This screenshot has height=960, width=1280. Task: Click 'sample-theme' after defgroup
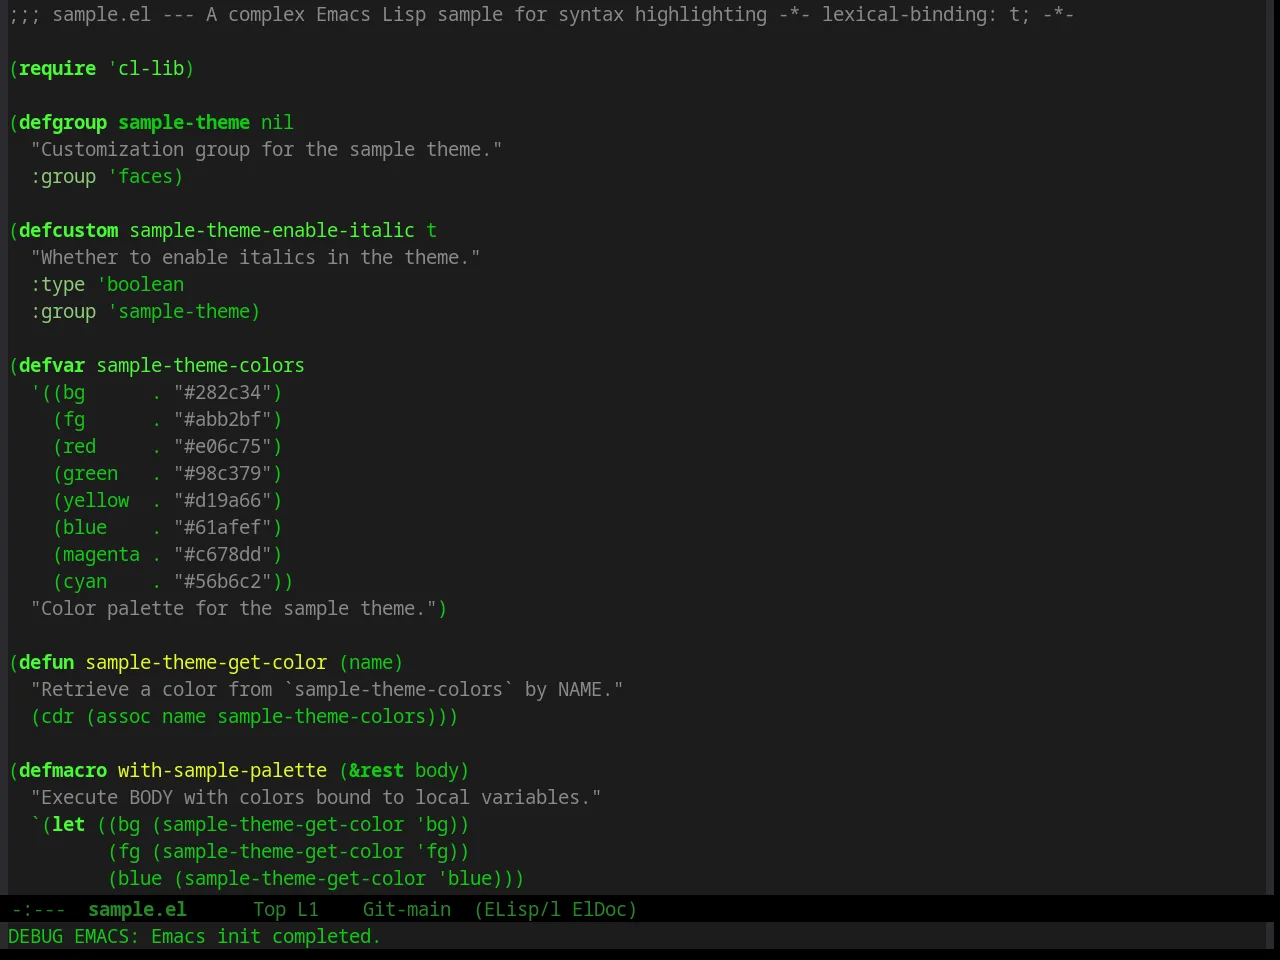tap(184, 122)
